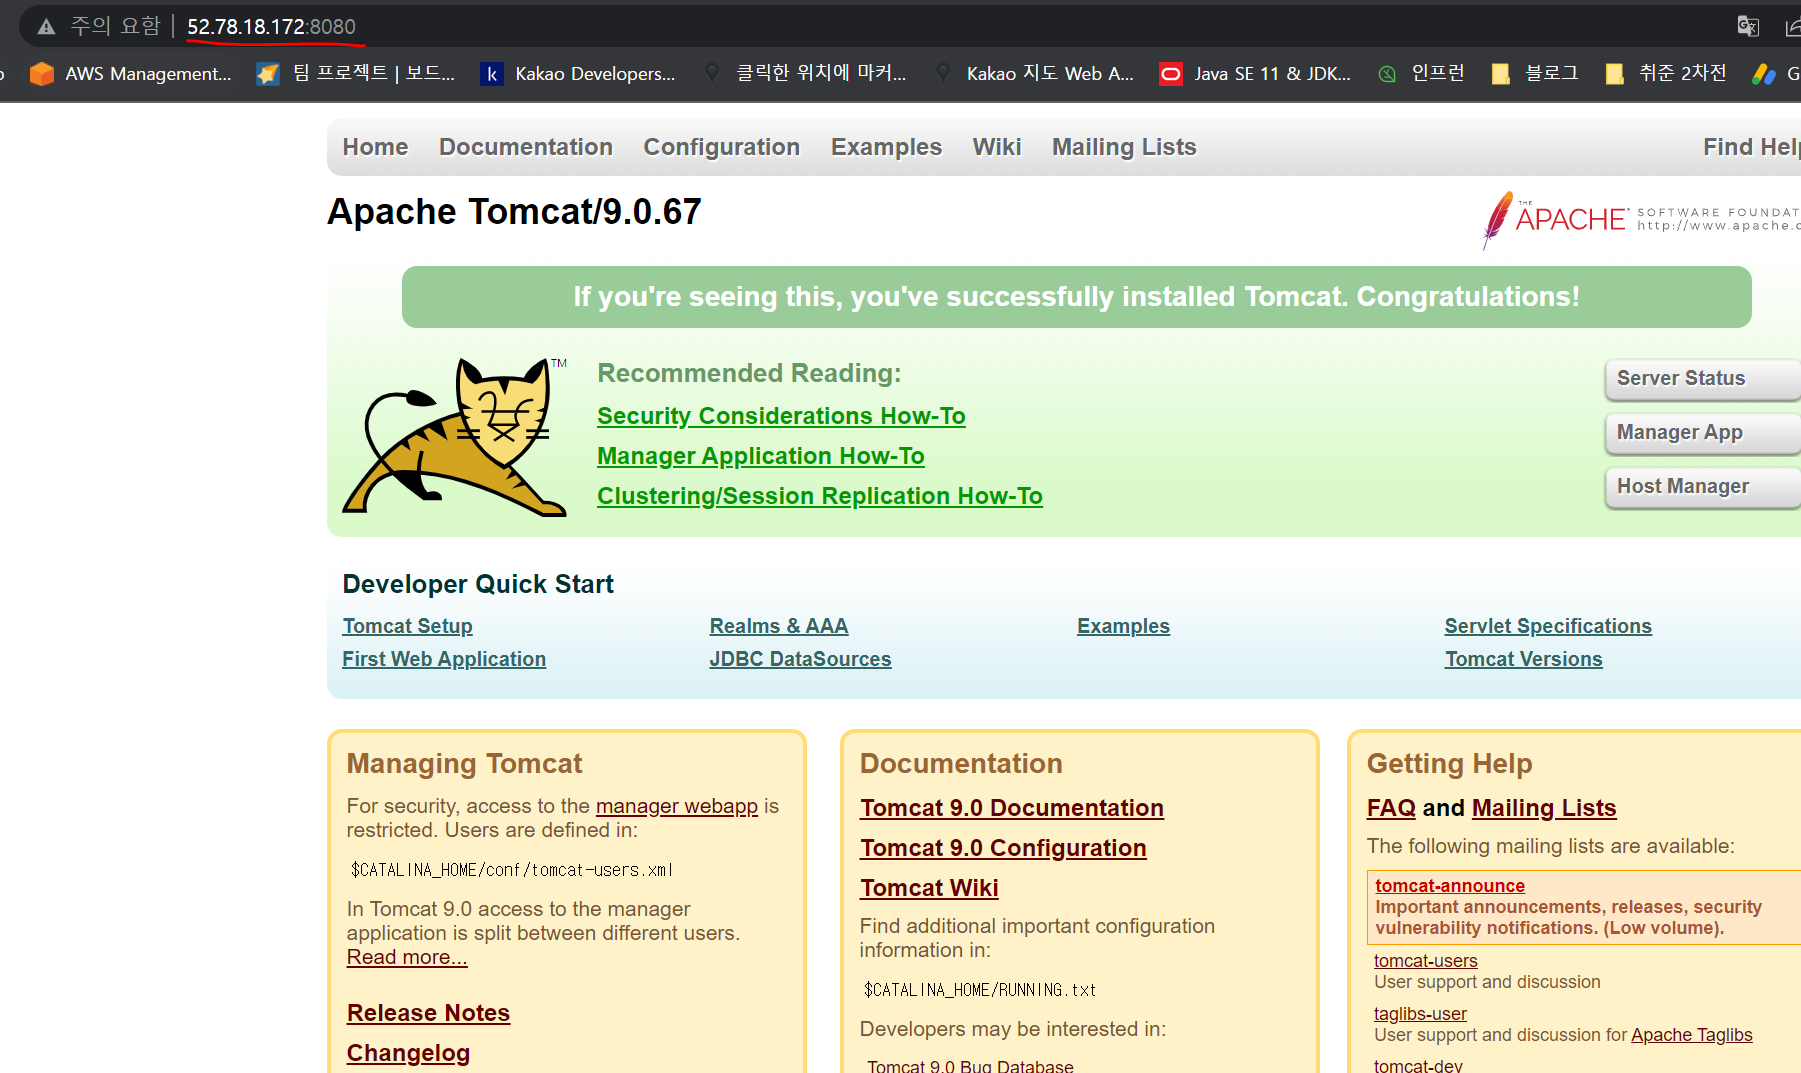Open the 클릭한 위치에 마커 bookmark
1801x1073 pixels.
[x=805, y=74]
